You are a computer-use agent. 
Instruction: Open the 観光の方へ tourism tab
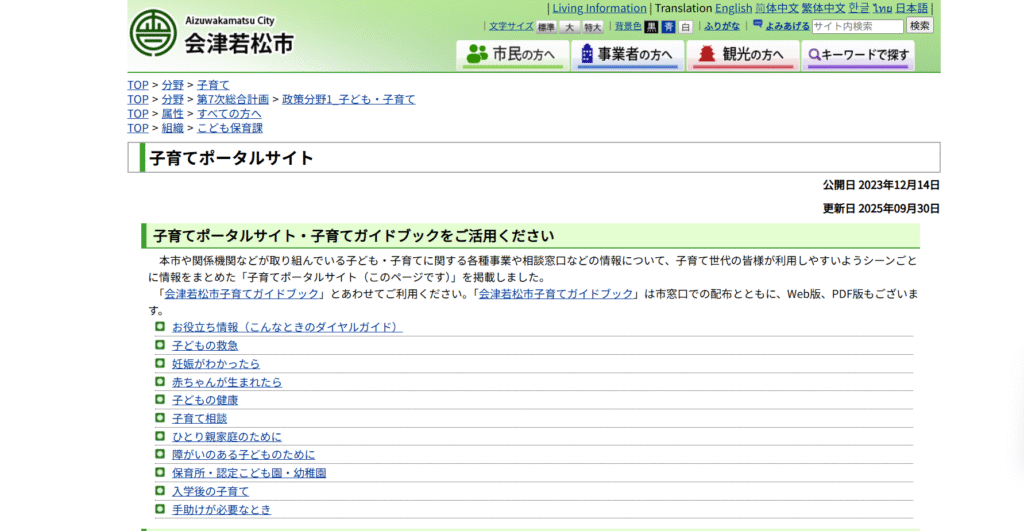(x=743, y=55)
